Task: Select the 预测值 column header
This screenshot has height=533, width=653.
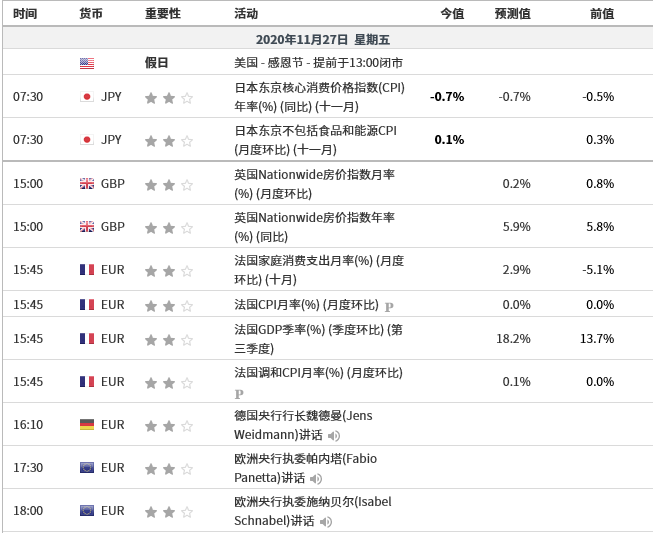Action: coord(513,14)
